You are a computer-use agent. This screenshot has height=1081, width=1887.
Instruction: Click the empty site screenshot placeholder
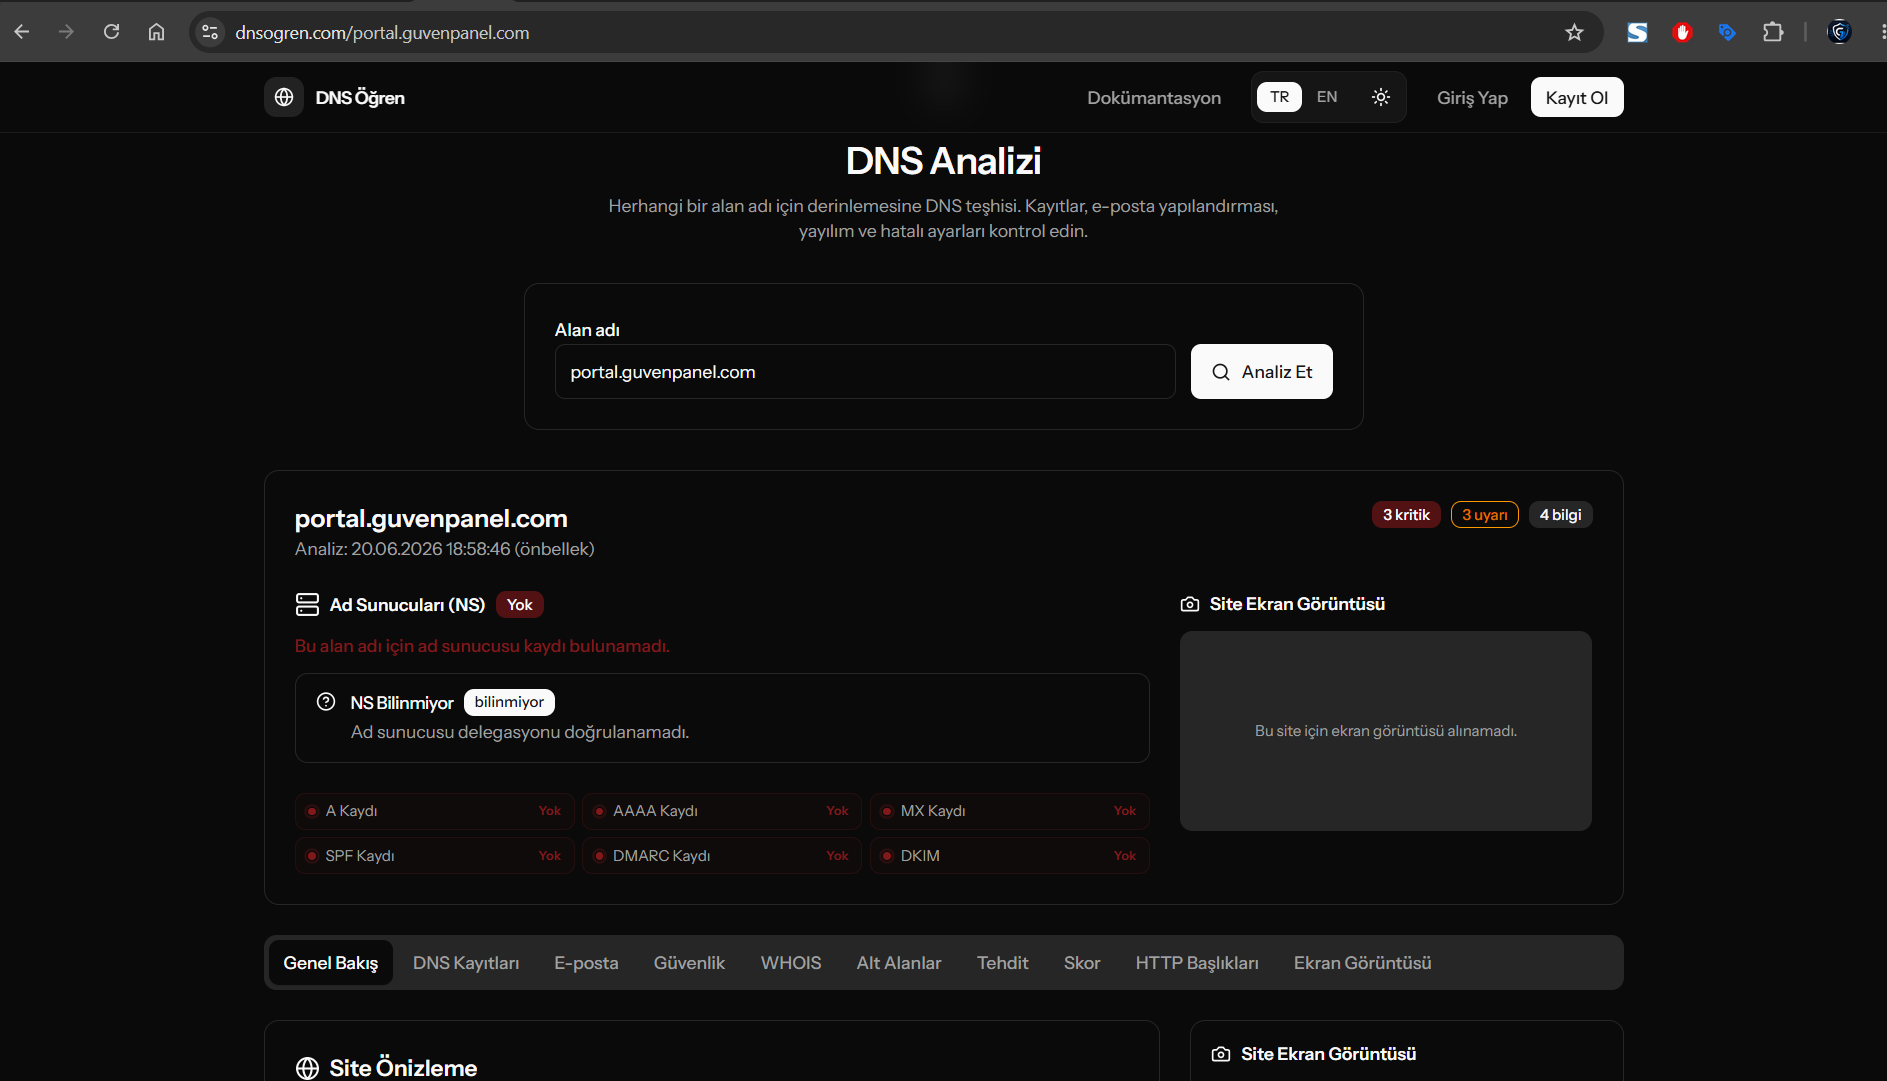[x=1386, y=731]
